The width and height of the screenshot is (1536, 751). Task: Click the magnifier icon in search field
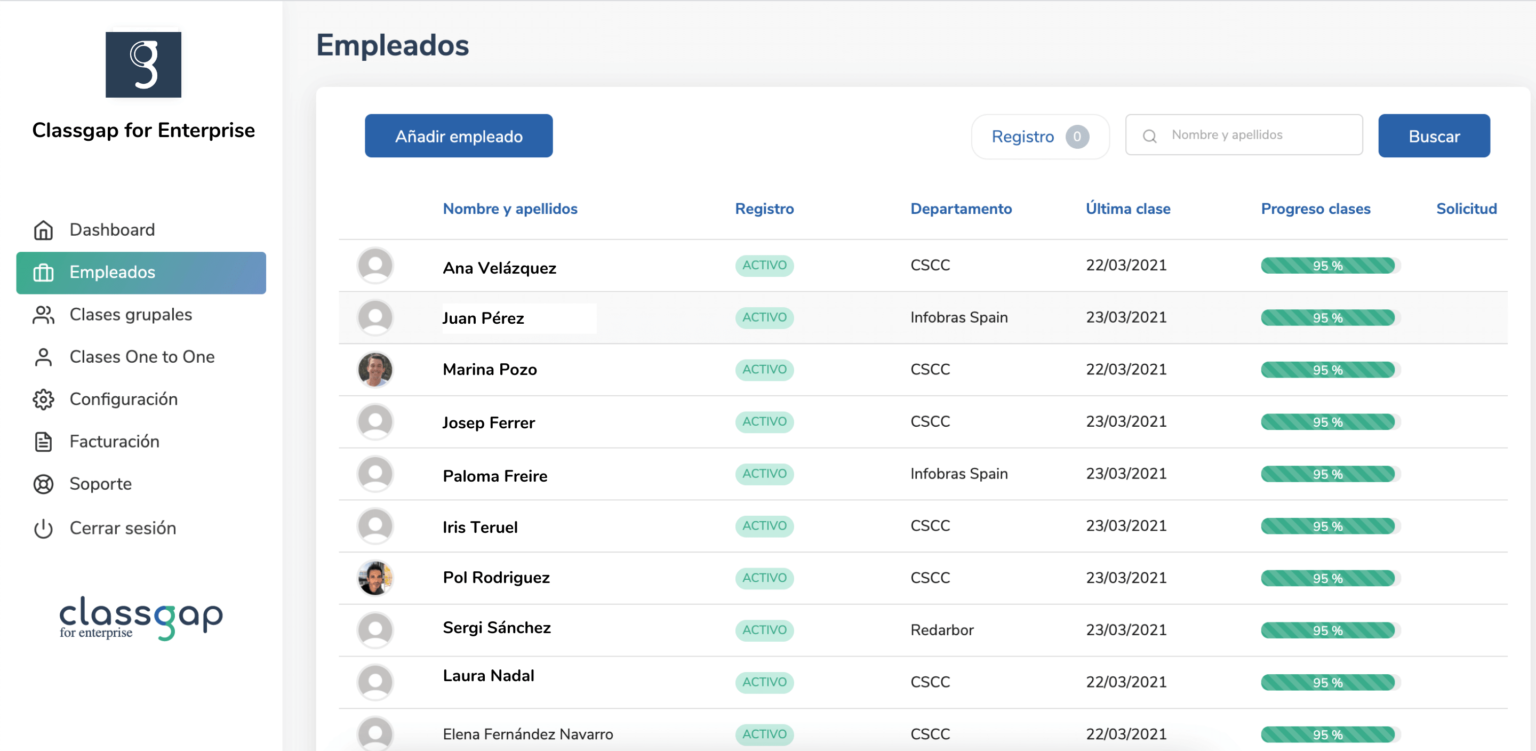1150,136
